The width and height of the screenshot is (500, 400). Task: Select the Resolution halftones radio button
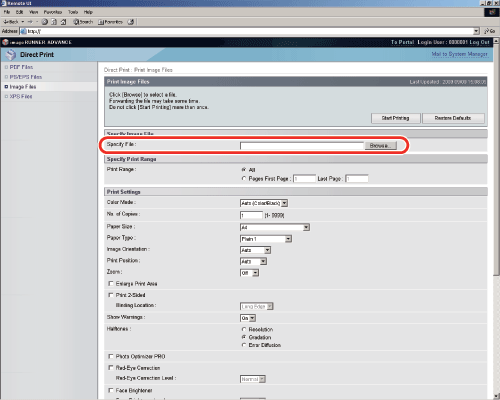pyautogui.click(x=244, y=329)
